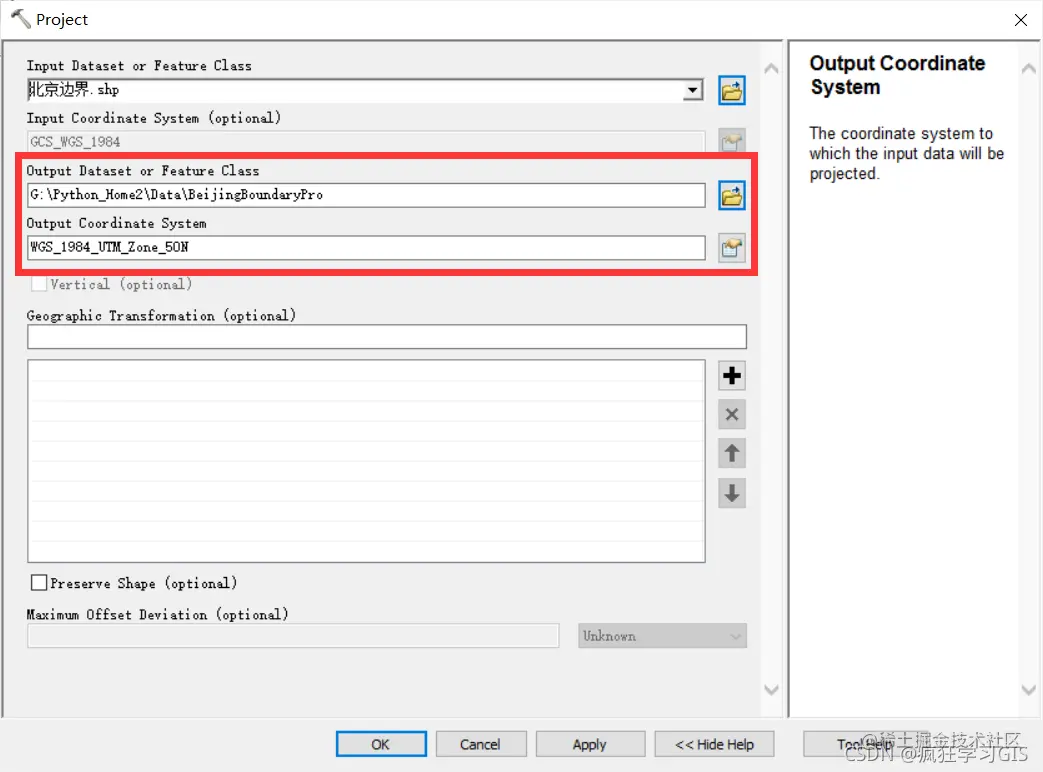Image resolution: width=1043 pixels, height=772 pixels.
Task: Click the Output Dataset path field
Action: tap(366, 195)
